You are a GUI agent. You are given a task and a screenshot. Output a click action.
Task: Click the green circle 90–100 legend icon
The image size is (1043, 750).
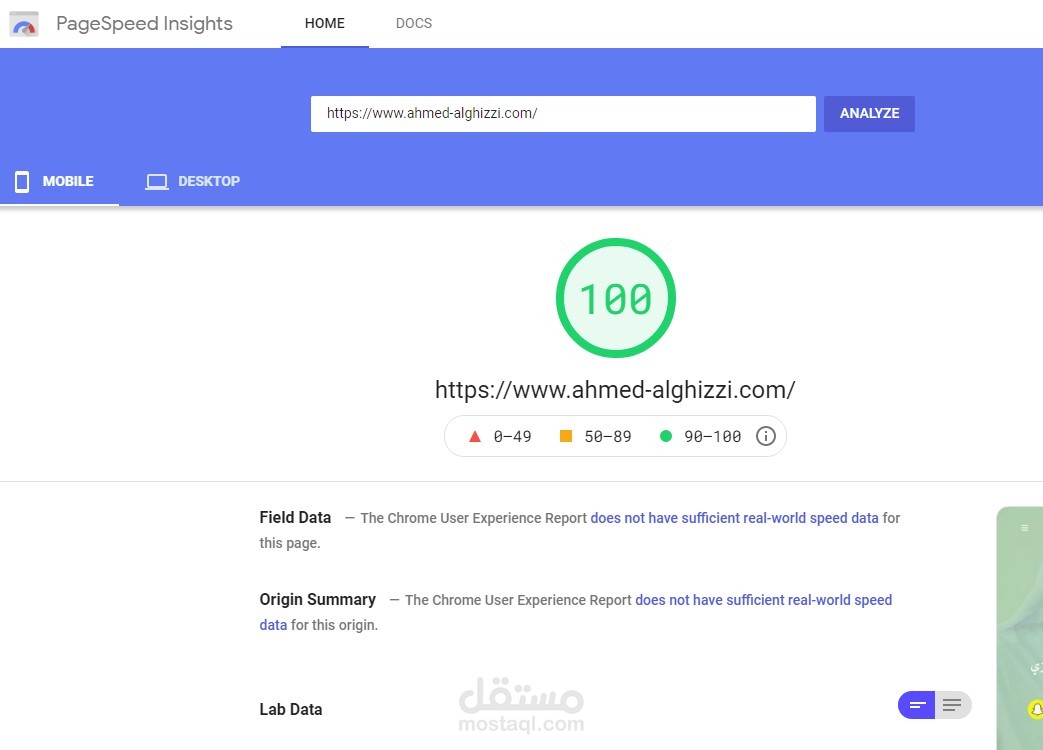point(665,436)
